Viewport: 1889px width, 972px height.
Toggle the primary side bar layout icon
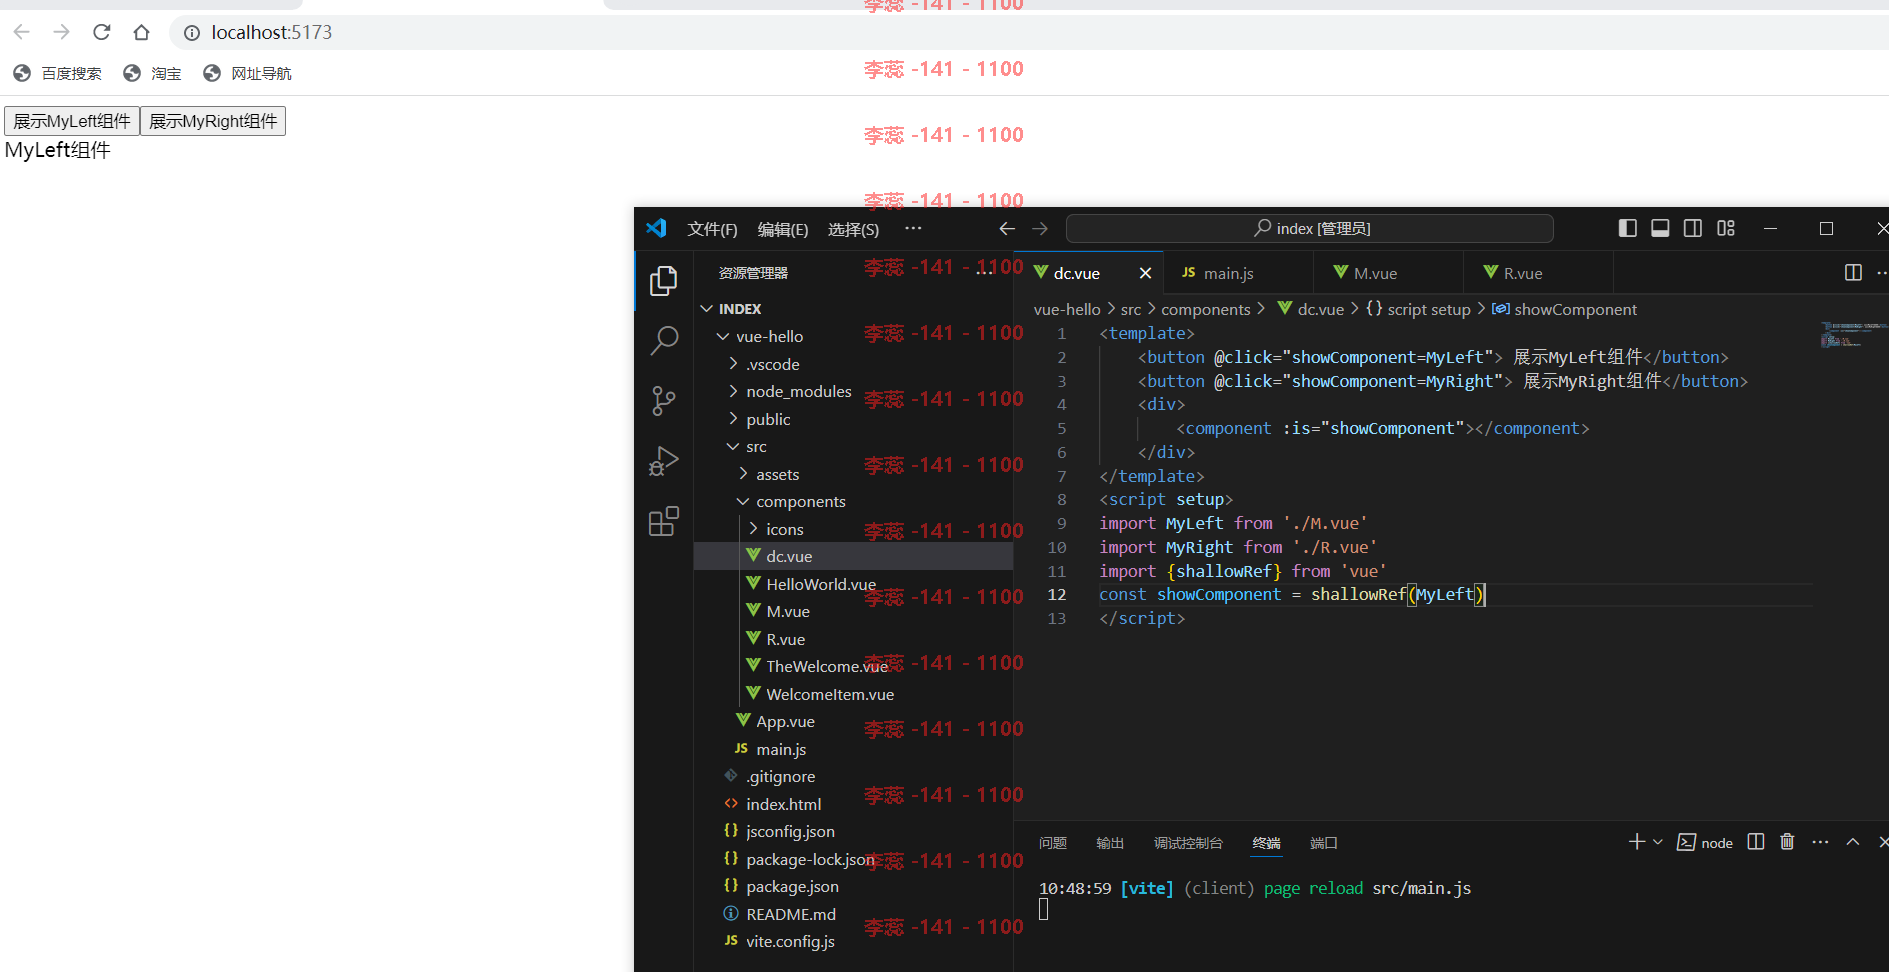[1627, 228]
